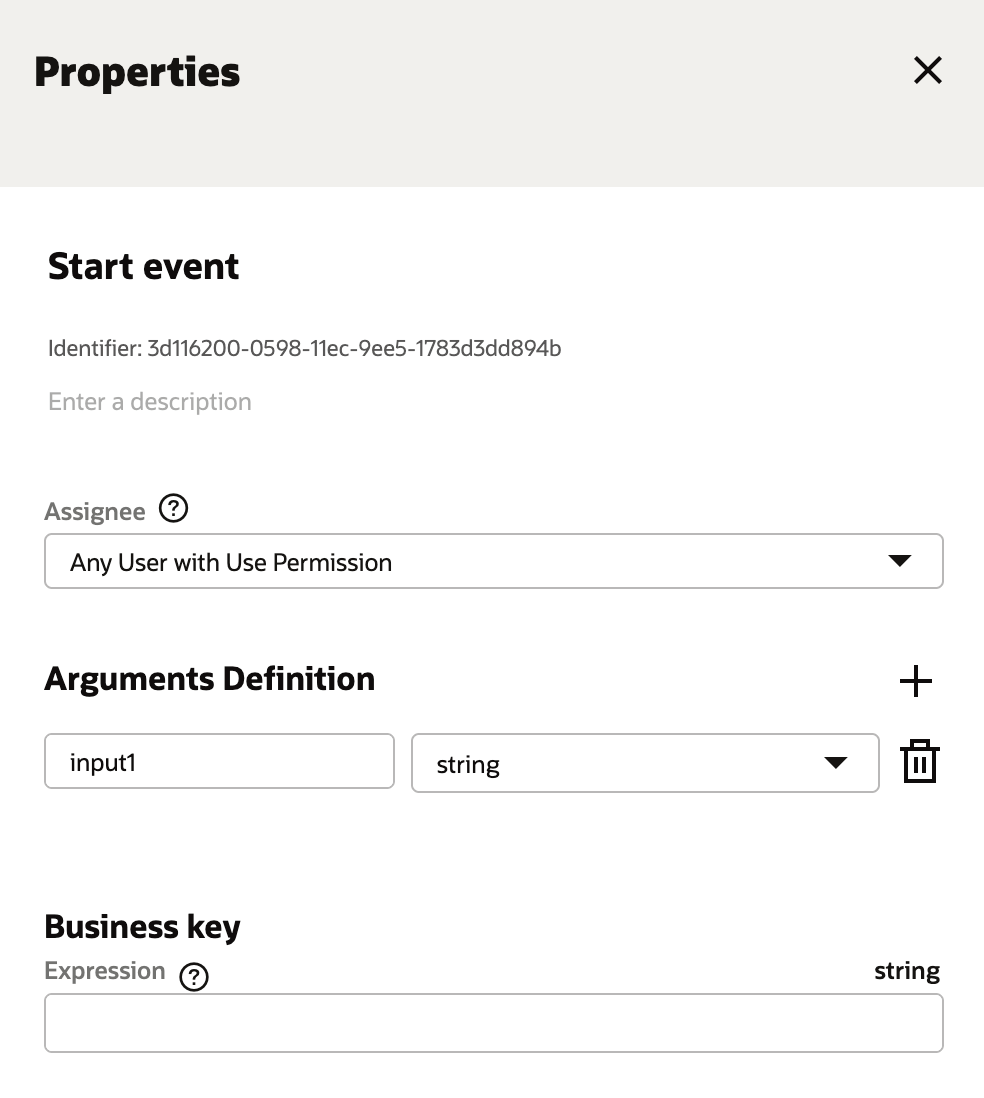This screenshot has height=1098, width=984.
Task: Click the Business key Expression field
Action: click(494, 1022)
